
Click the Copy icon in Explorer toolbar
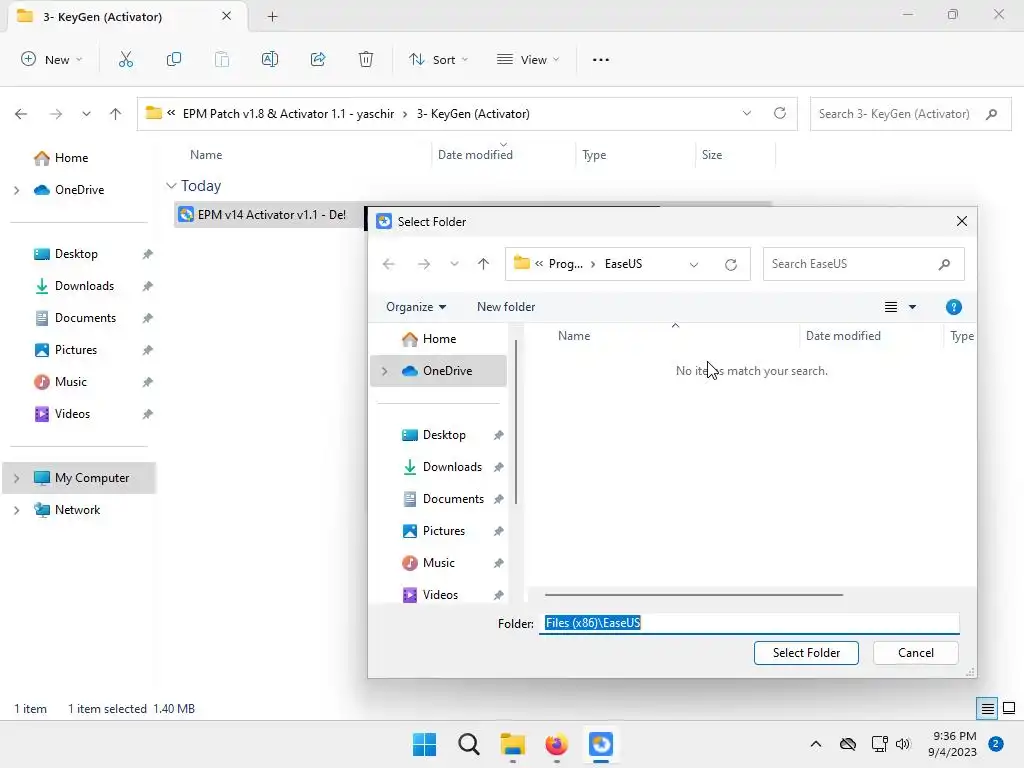(x=174, y=59)
